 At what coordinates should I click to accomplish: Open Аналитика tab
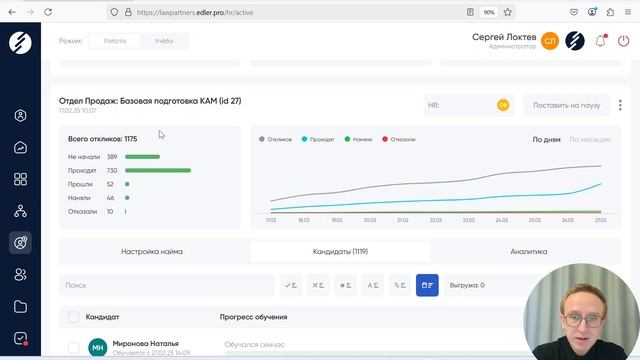click(529, 251)
